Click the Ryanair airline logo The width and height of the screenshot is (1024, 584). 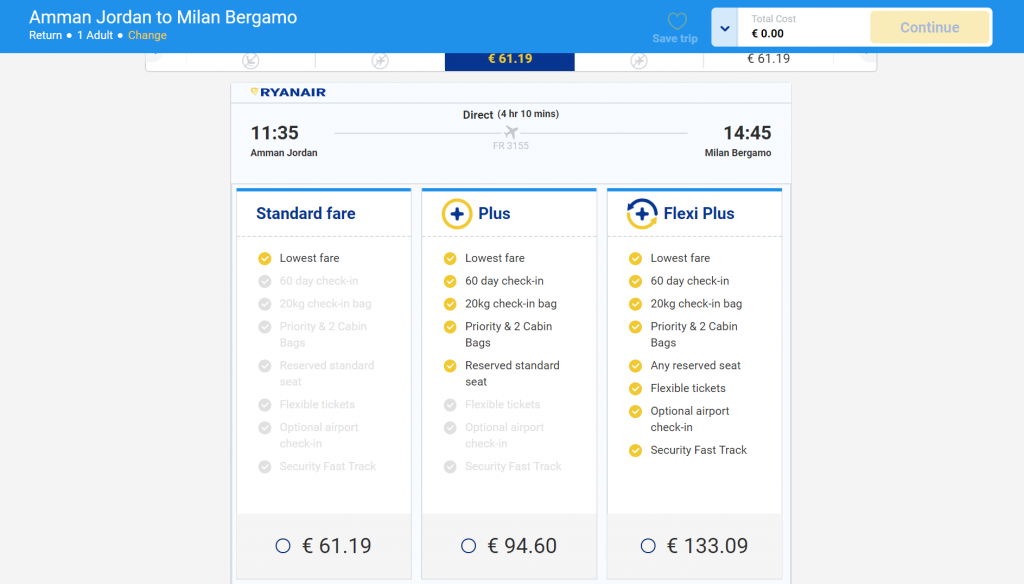pyautogui.click(x=288, y=92)
